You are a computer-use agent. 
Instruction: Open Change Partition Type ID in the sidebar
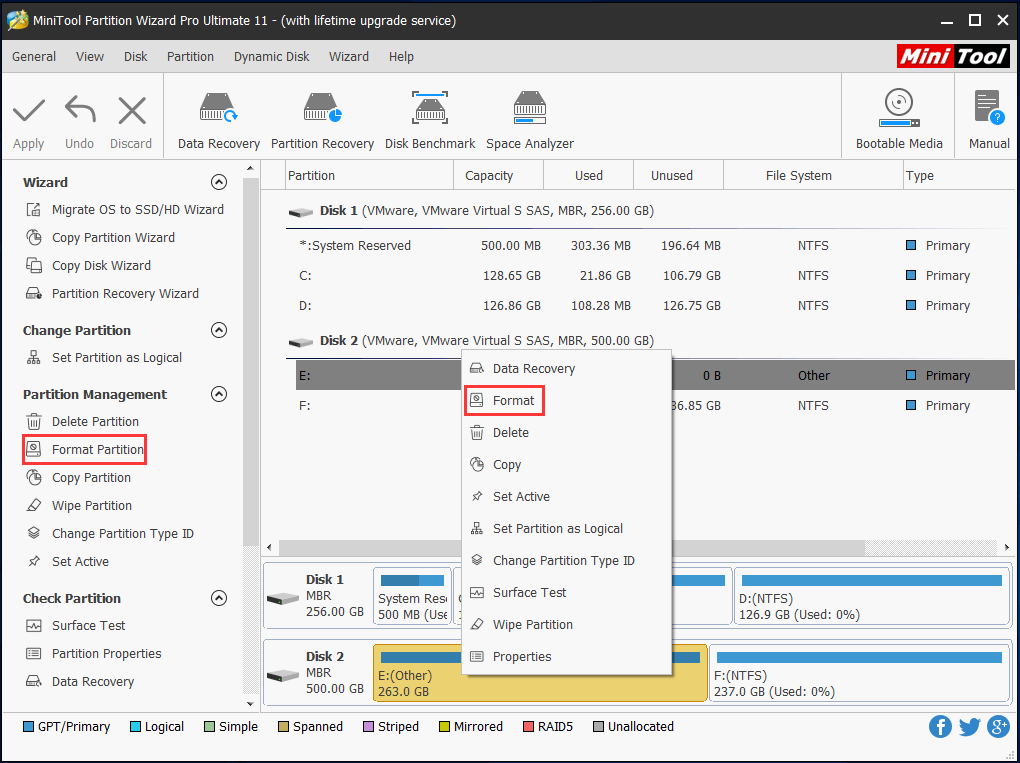pos(109,533)
